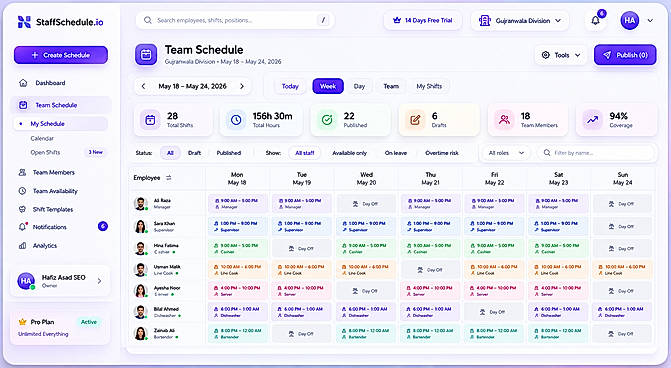
Task: Click the HA user avatar in header
Action: 629,20
